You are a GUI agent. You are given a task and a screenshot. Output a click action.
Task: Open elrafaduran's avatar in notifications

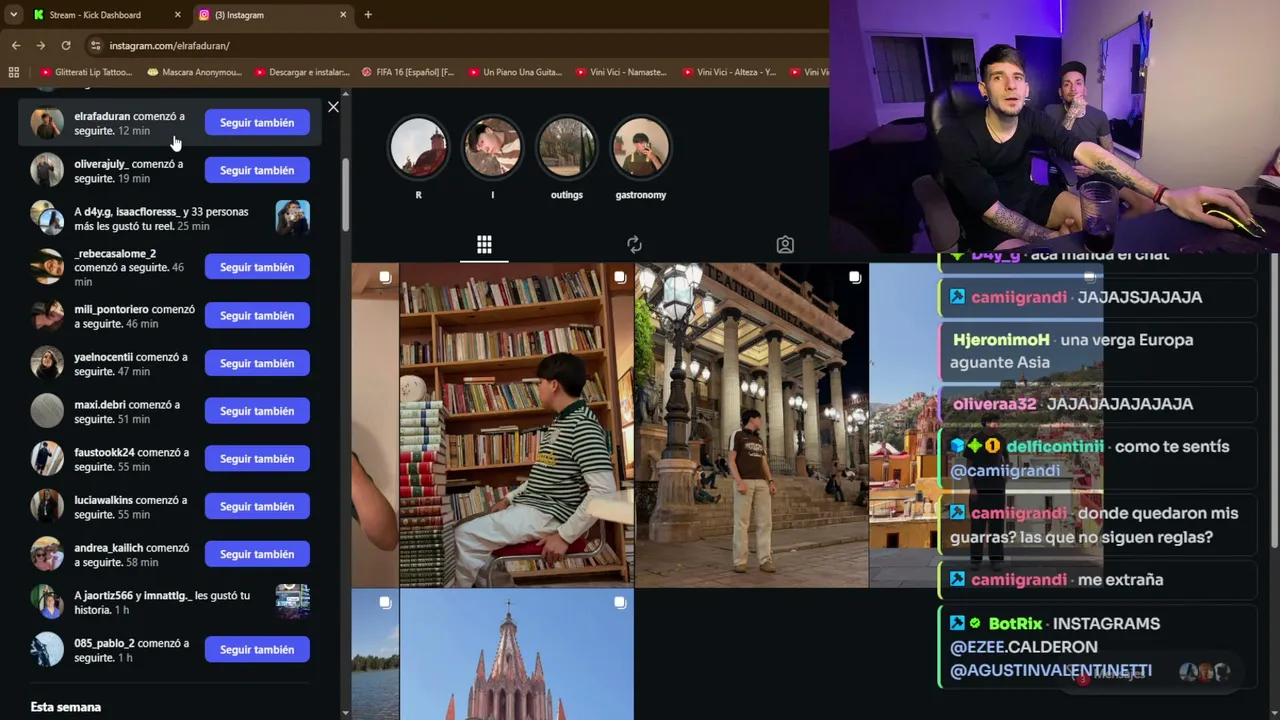pos(47,123)
